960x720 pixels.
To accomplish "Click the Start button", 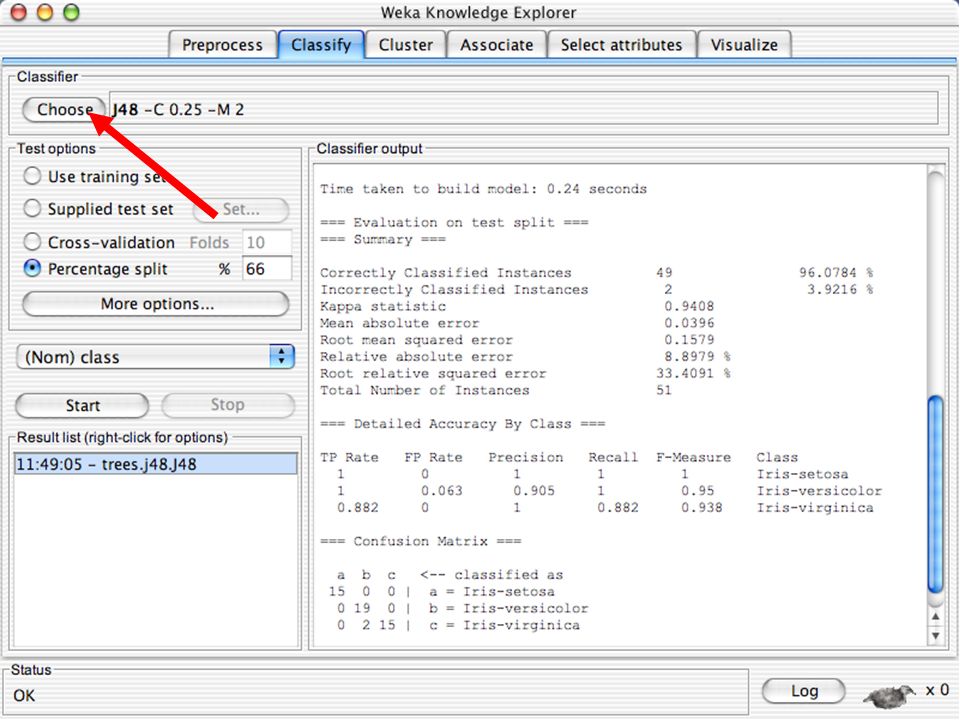I will [x=82, y=405].
